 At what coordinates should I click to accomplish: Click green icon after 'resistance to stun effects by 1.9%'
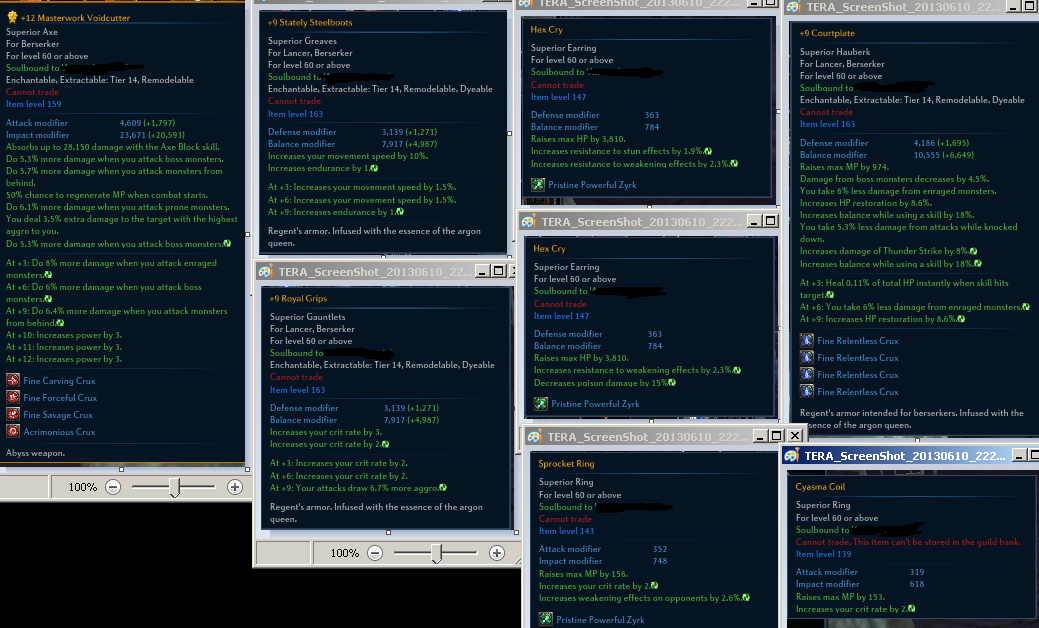click(x=708, y=151)
